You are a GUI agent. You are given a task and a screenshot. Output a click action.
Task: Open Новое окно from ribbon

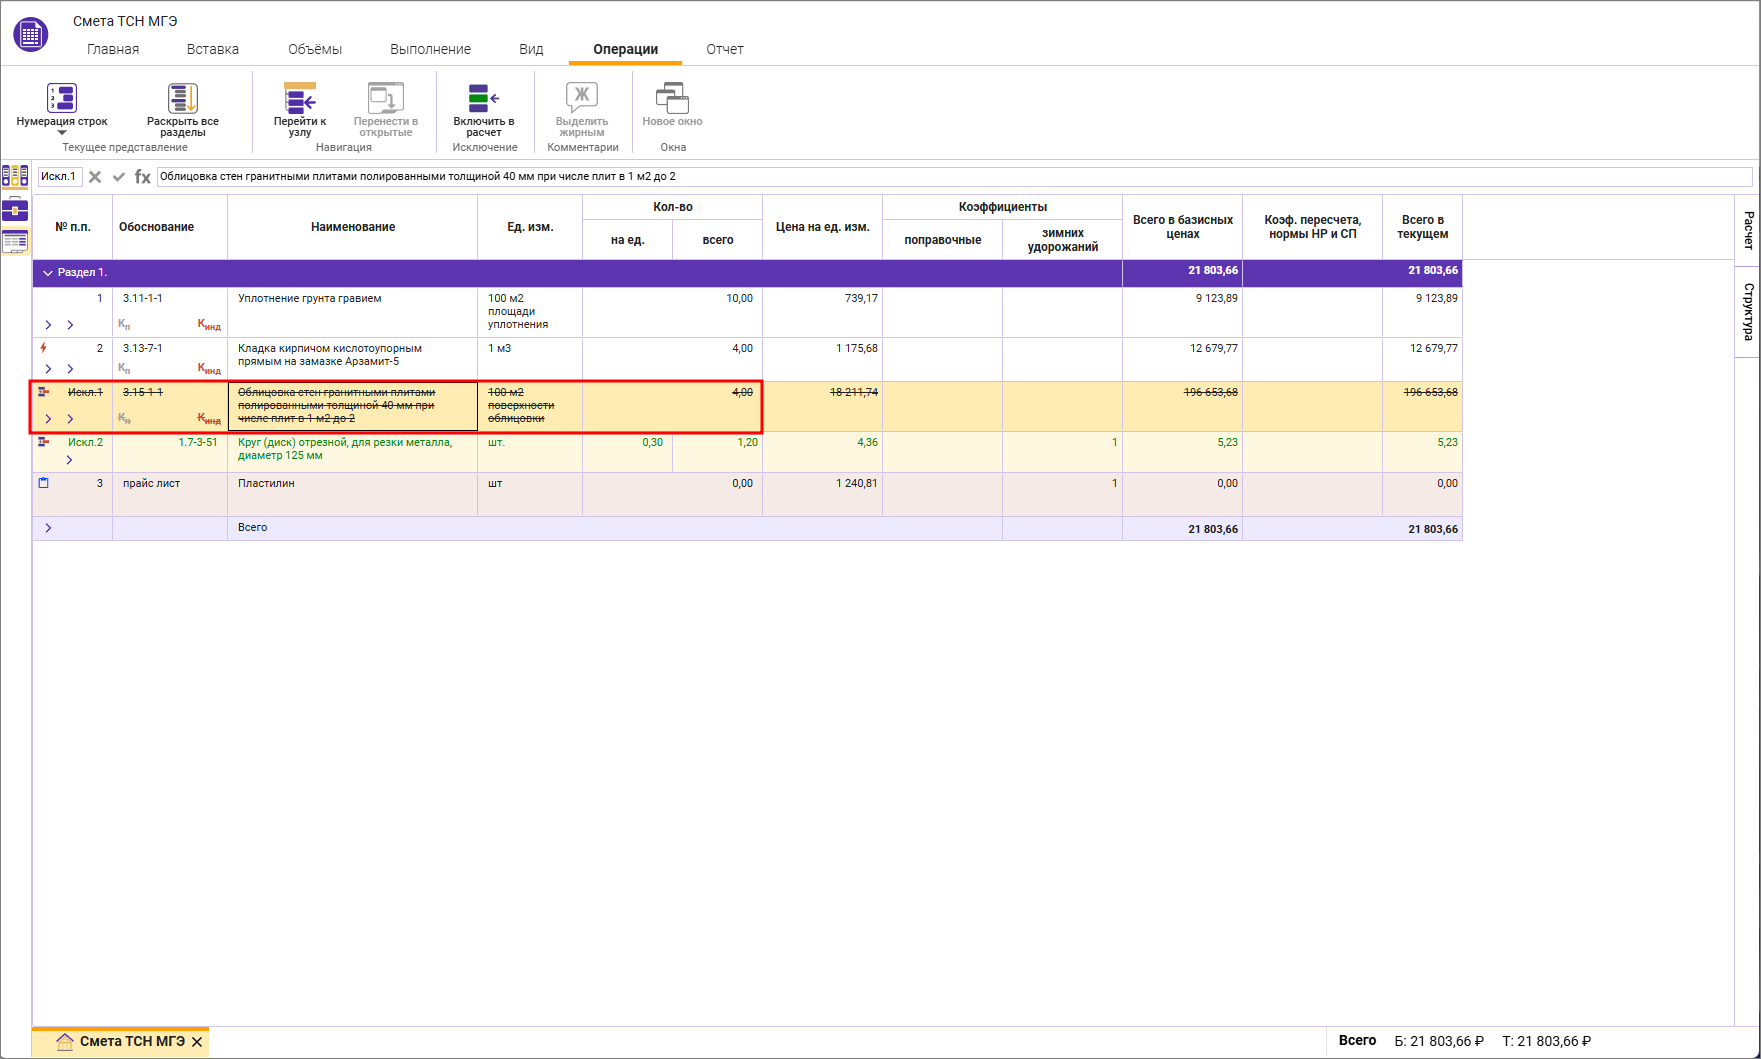click(672, 98)
